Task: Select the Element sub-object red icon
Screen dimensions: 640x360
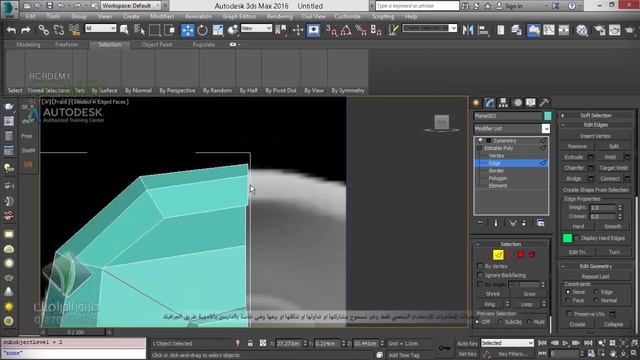Action: click(531, 255)
